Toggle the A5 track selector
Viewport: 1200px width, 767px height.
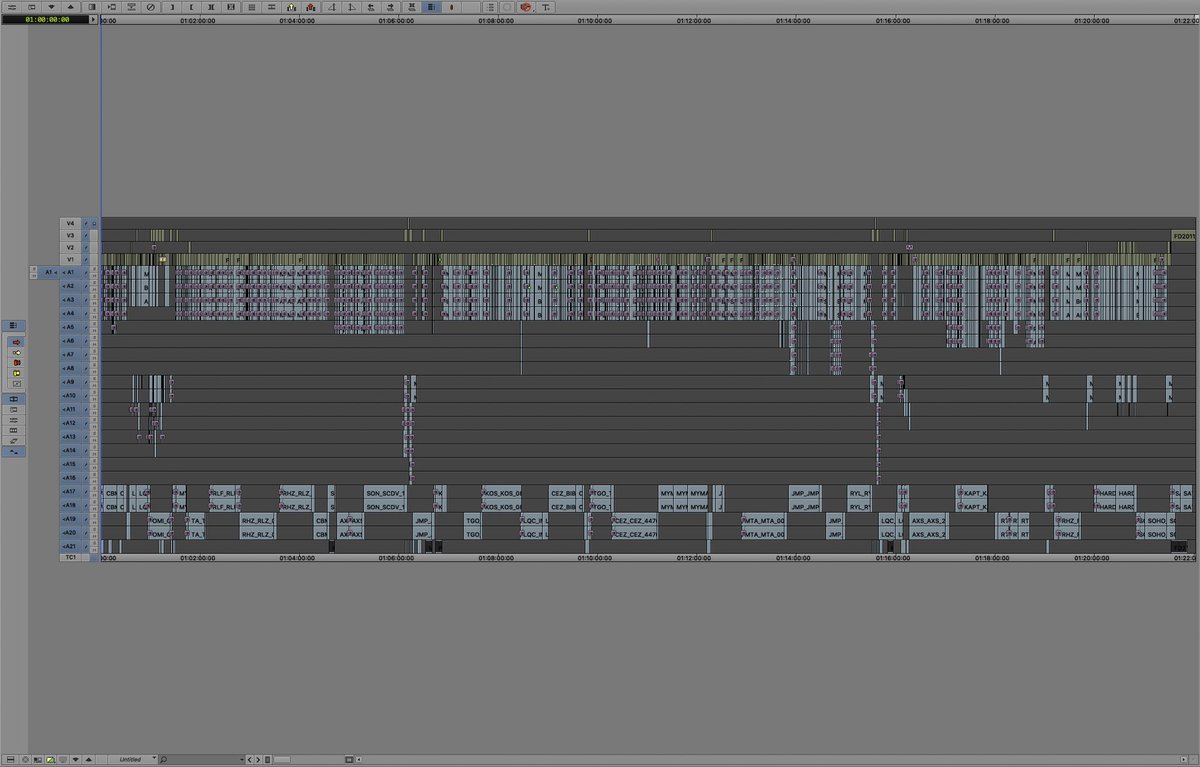[71, 327]
